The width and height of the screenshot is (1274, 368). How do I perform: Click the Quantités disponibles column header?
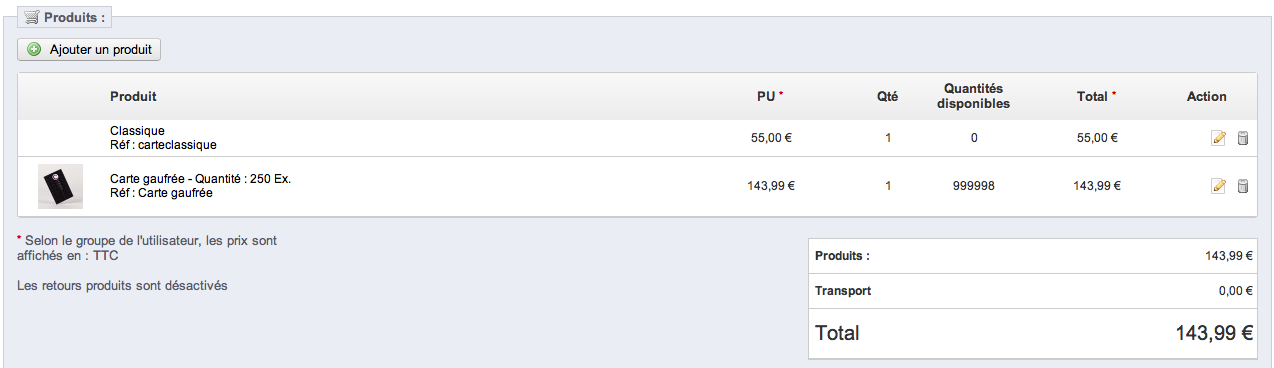(x=973, y=96)
